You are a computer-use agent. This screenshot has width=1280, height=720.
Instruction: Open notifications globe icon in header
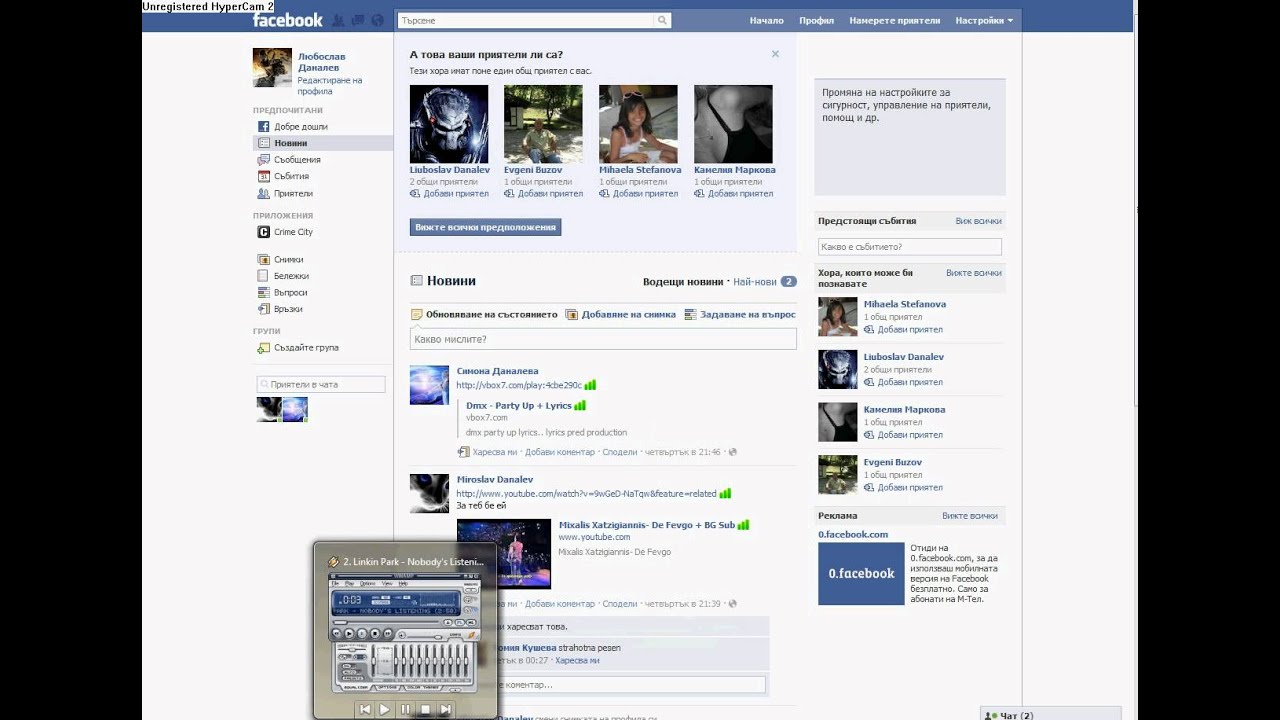pyautogui.click(x=377, y=20)
